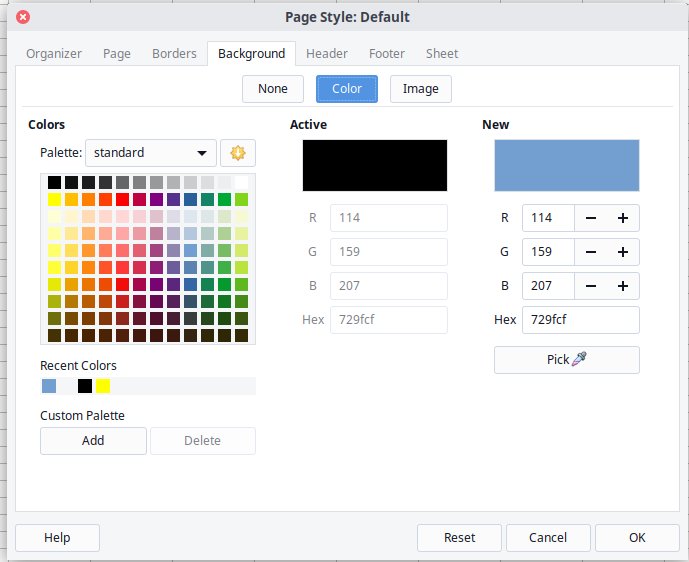Screen dimensions: 689x562
Task: Click the Active color preview box
Action: [x=375, y=166]
